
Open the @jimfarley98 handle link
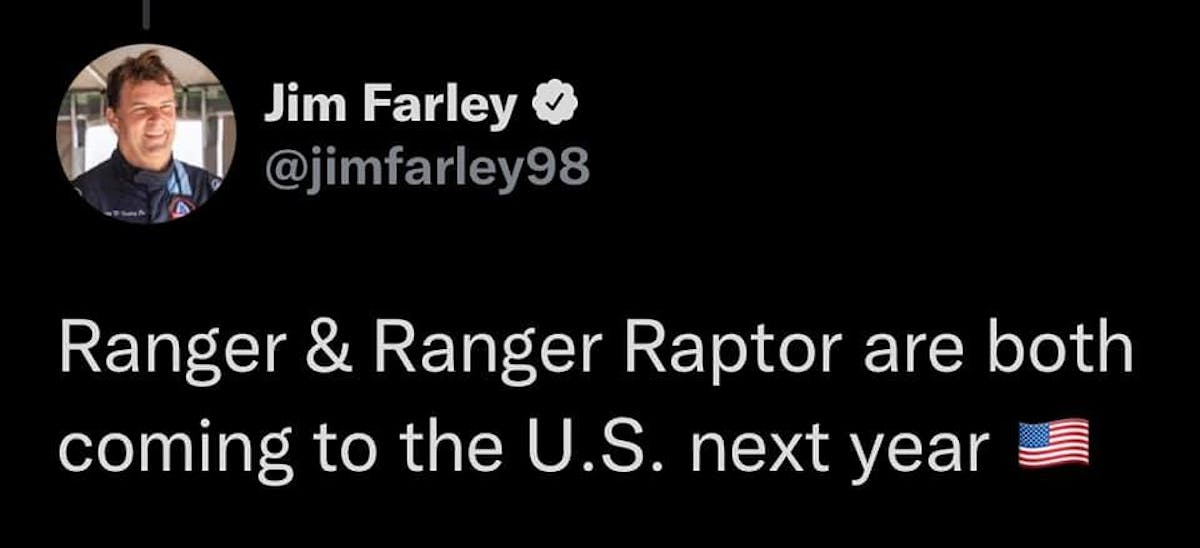click(x=425, y=166)
